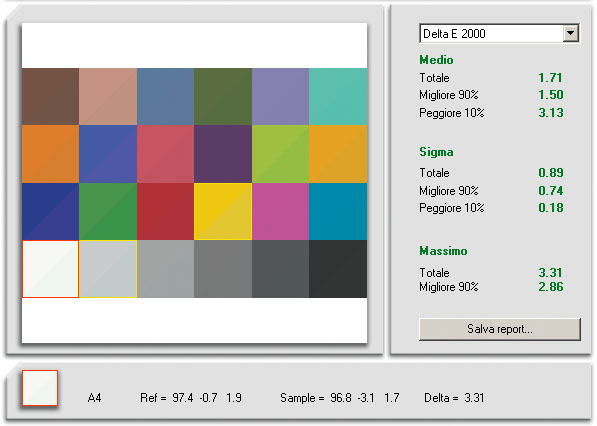This screenshot has width=597, height=426.
Task: Select the dark brown patch in the top row
Action: pos(50,97)
